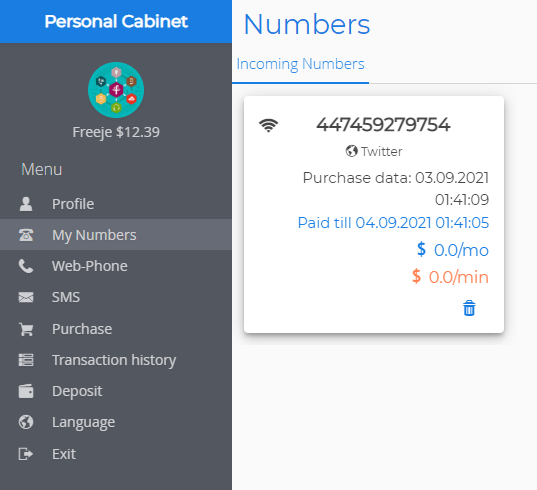This screenshot has height=490, width=537.
Task: Click the Exit sign-out icon
Action: (26, 454)
